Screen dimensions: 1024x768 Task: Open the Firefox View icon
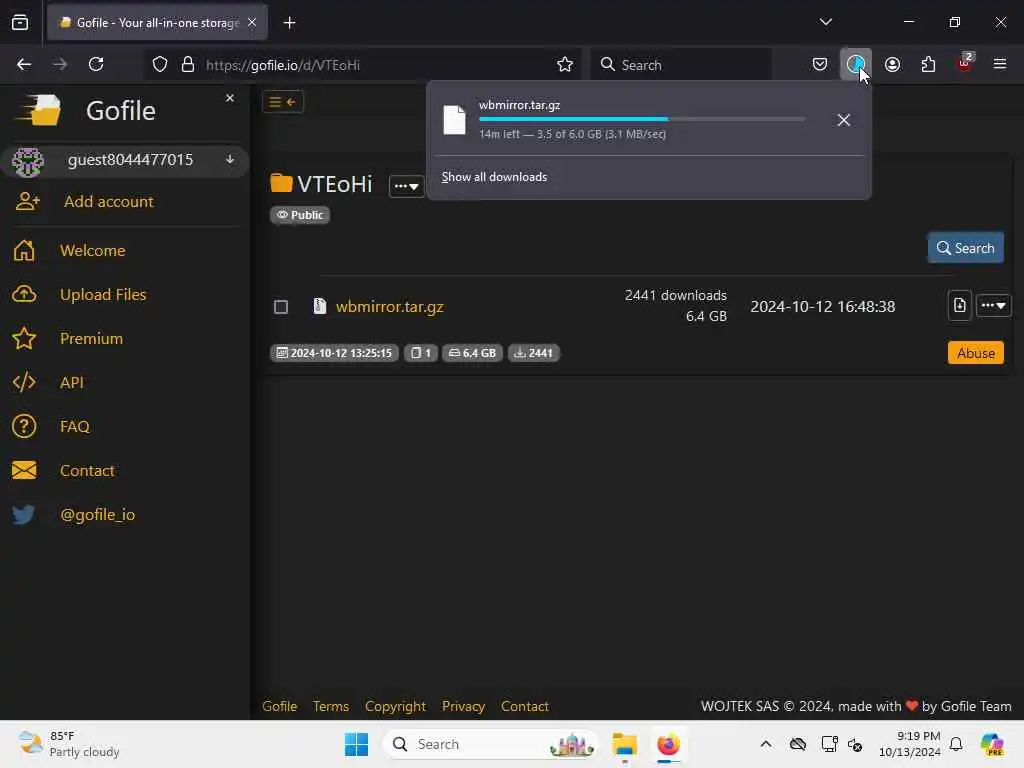pyautogui.click(x=20, y=22)
